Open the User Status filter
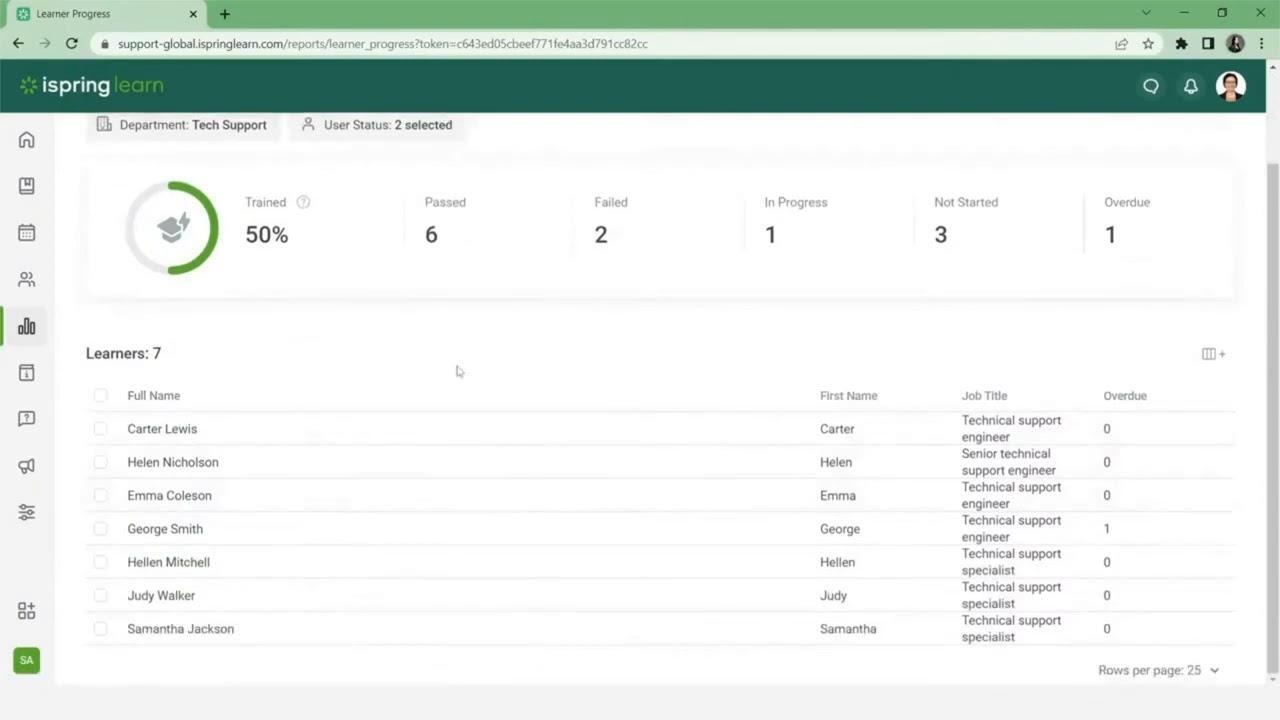 tap(376, 124)
